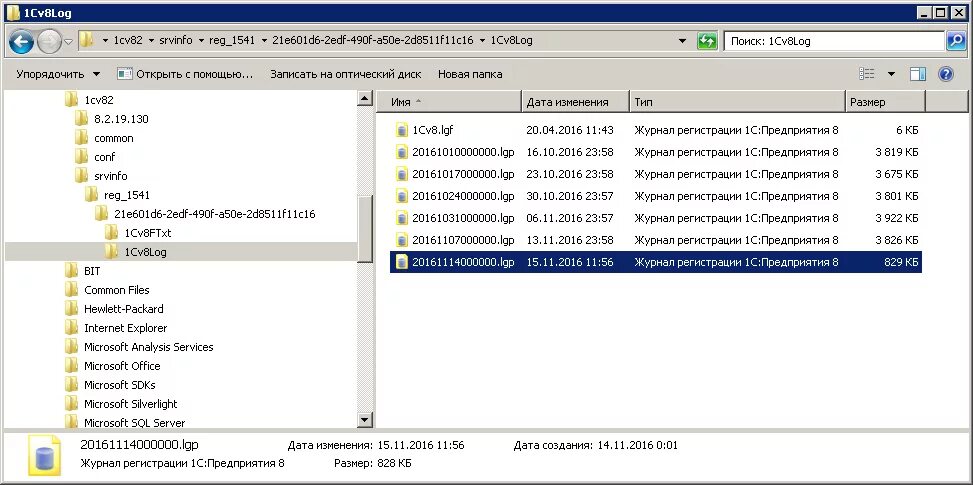The width and height of the screenshot is (973, 485).
Task: Click Открыть с помощью… button
Action: point(185,74)
